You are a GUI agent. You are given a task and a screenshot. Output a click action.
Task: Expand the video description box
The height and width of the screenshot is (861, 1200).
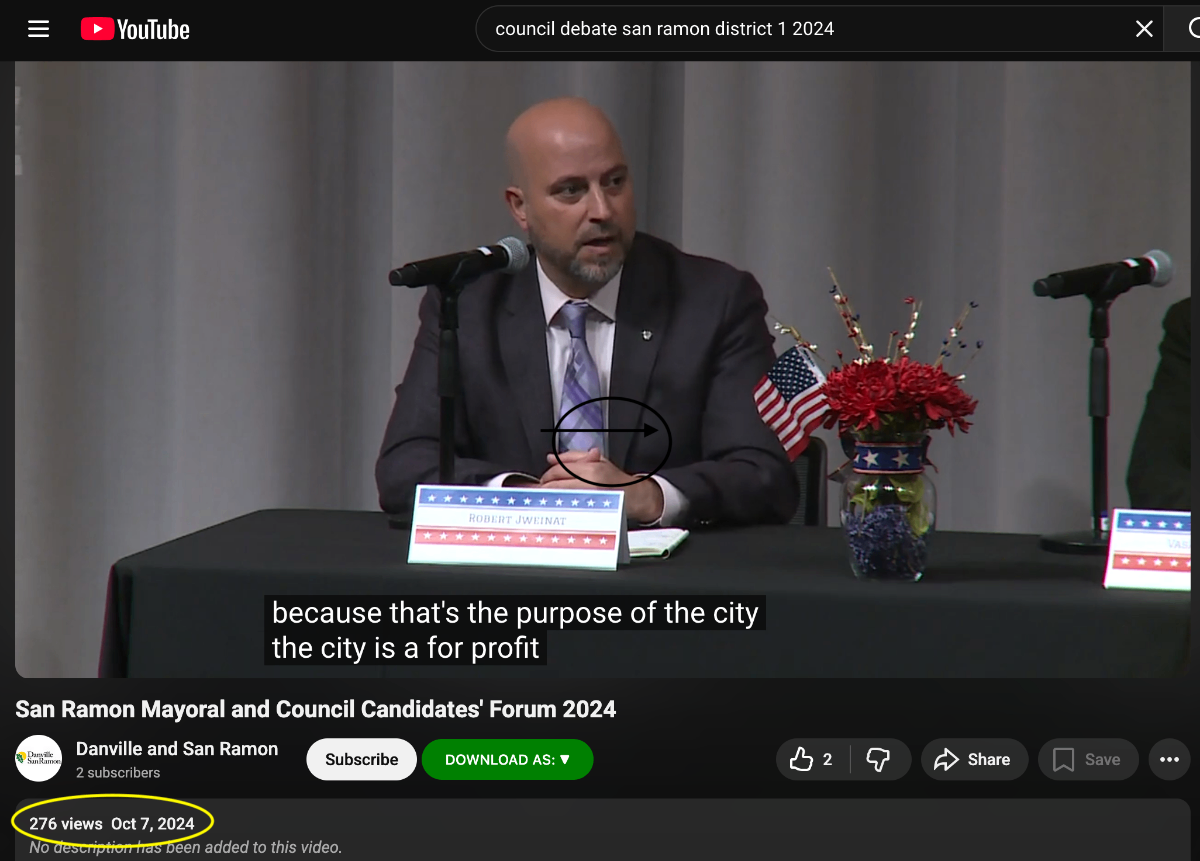tap(600, 835)
